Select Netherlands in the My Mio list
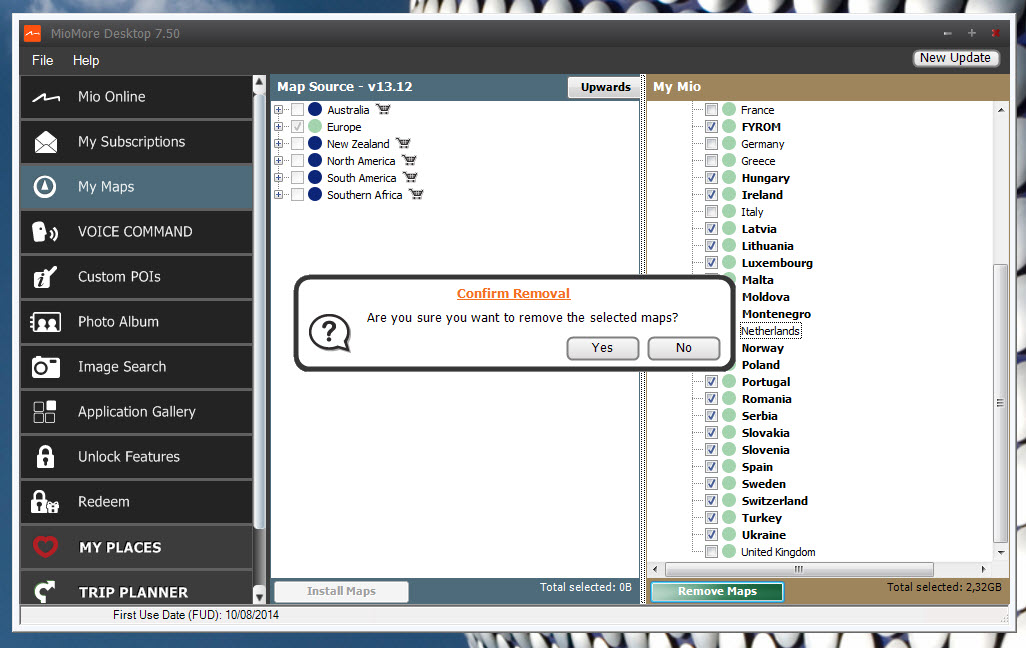 pyautogui.click(x=770, y=331)
